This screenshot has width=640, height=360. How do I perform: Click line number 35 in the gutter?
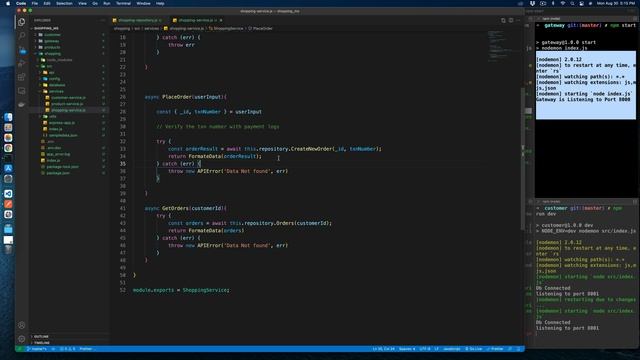(123, 164)
